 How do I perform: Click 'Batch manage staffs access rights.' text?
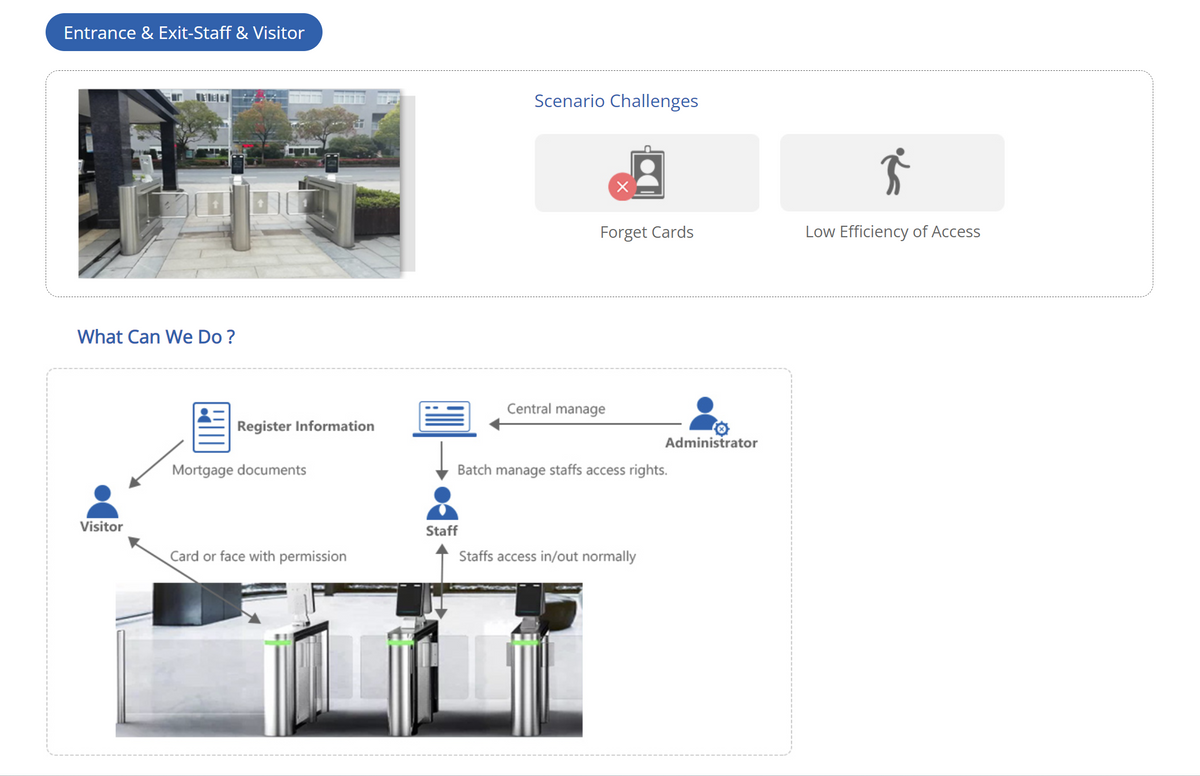point(562,470)
